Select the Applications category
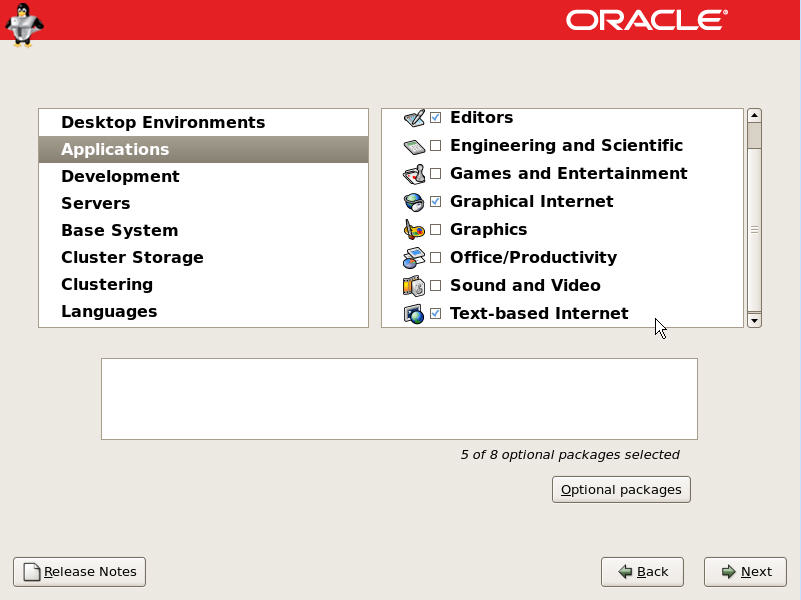 [203, 150]
